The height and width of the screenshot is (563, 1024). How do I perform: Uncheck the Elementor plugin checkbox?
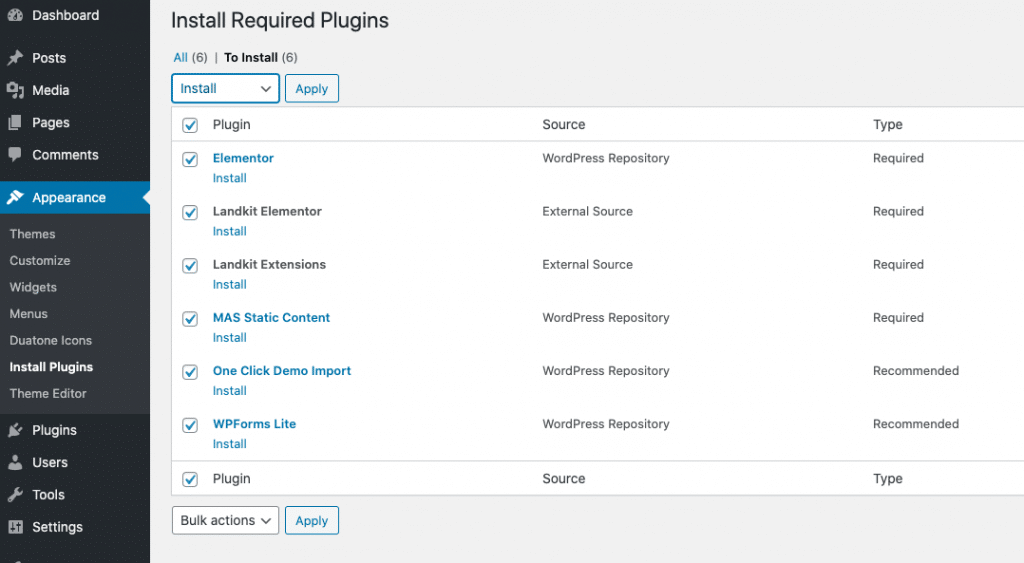tap(190, 159)
